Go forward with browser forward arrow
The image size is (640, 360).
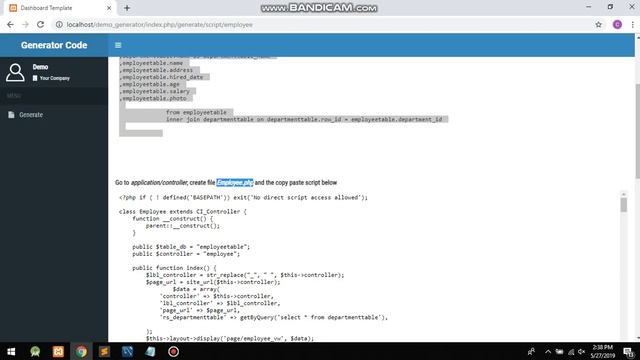tap(25, 24)
